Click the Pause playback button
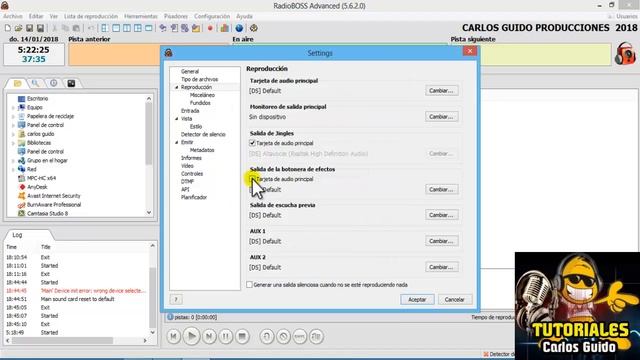This screenshot has width=640, height=360. (225, 336)
